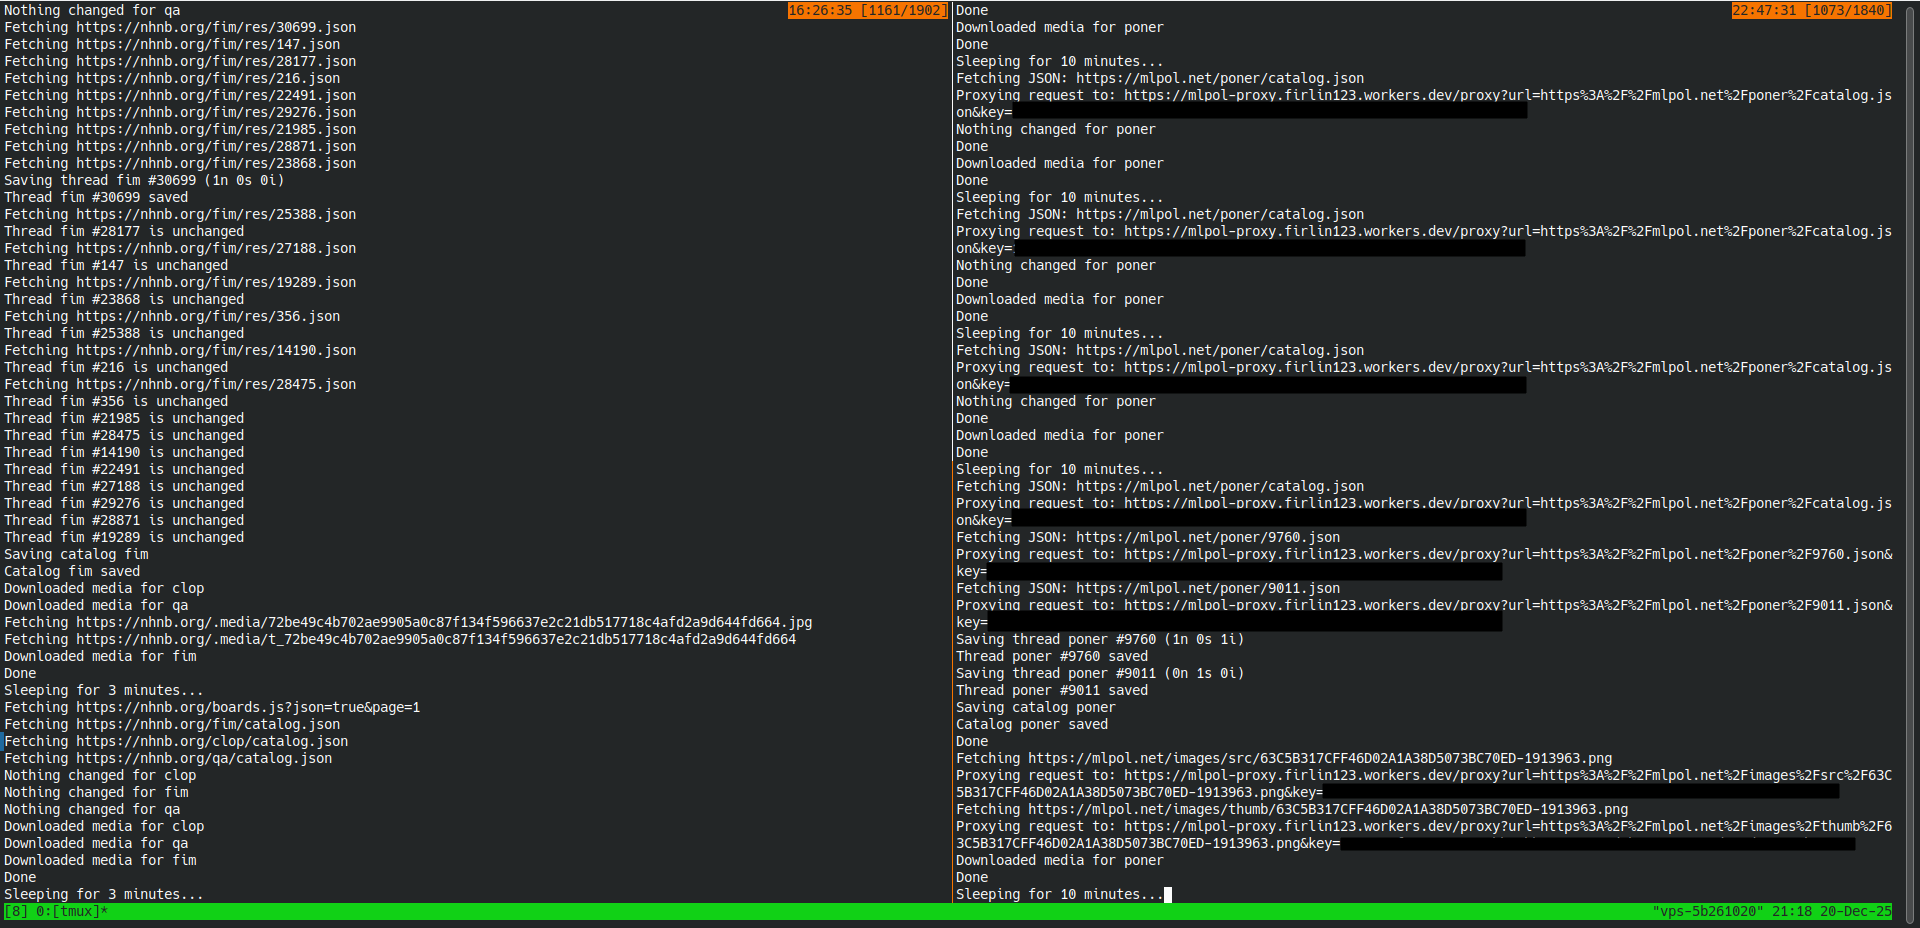Click line "Catalog poner saved"
Image resolution: width=1920 pixels, height=928 pixels.
click(x=1032, y=724)
